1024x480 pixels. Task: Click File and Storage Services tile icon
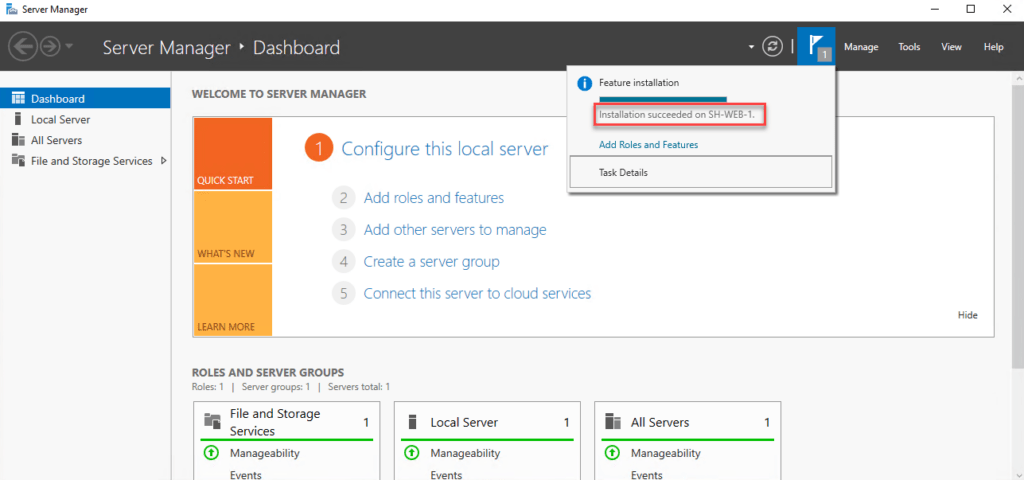point(212,420)
